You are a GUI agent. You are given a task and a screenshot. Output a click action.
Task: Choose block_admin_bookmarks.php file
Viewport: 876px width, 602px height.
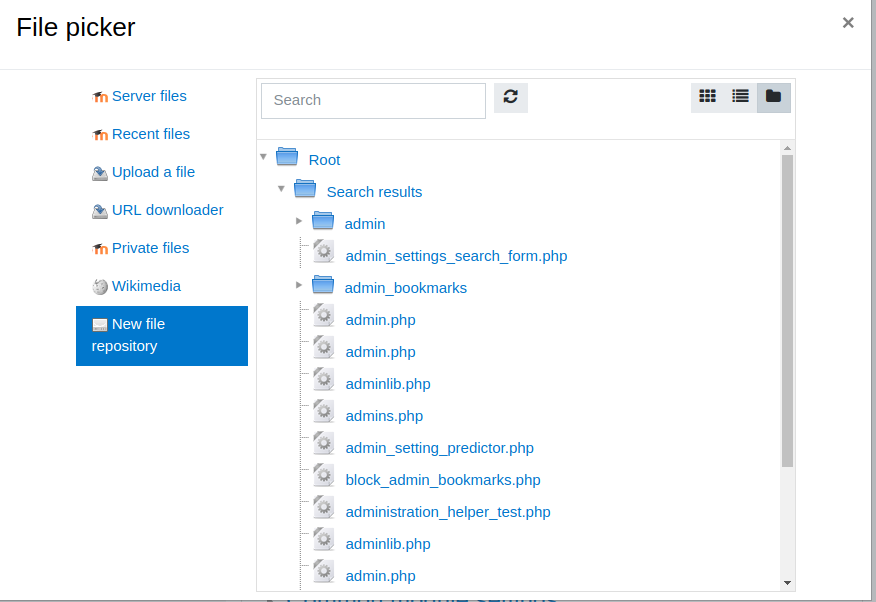coord(443,480)
